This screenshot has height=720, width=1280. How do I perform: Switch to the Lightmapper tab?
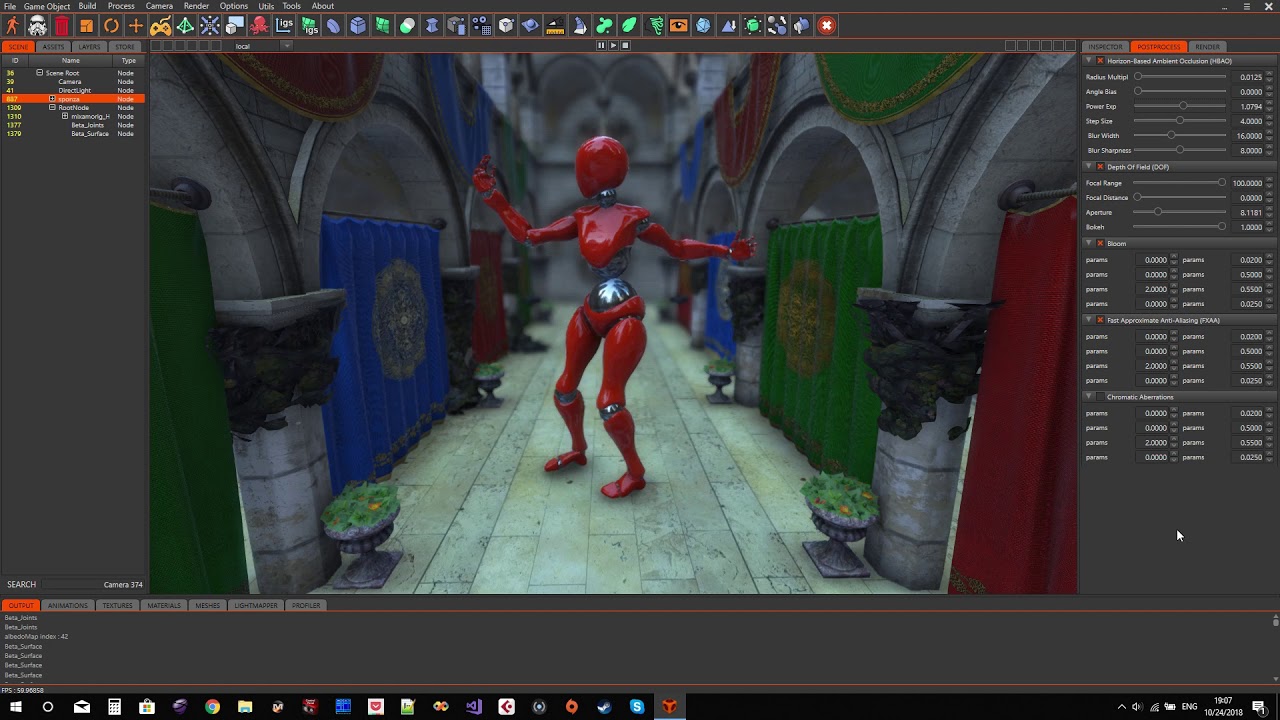pos(256,605)
